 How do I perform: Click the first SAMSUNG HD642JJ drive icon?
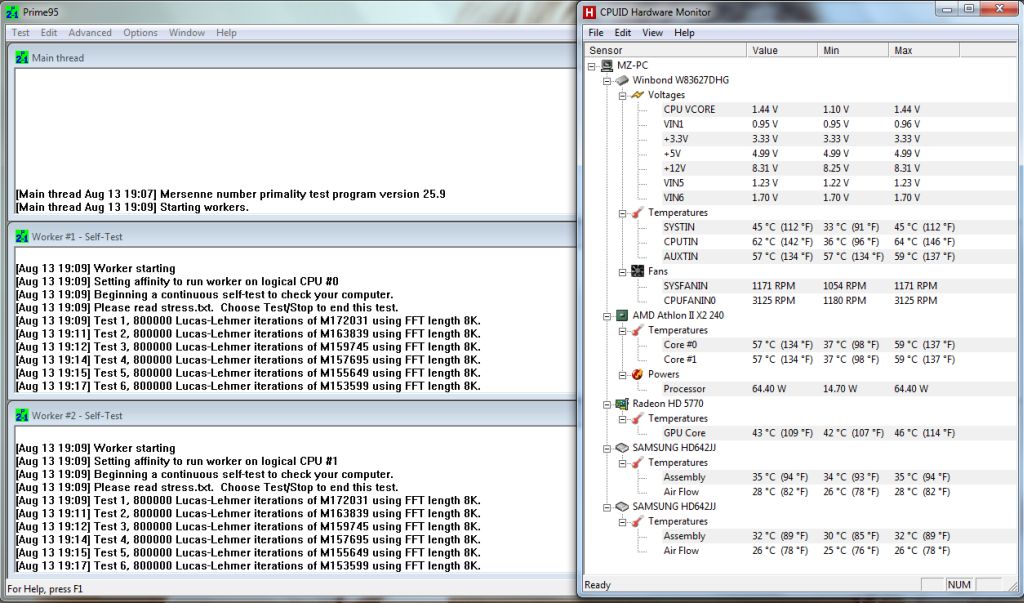click(622, 448)
